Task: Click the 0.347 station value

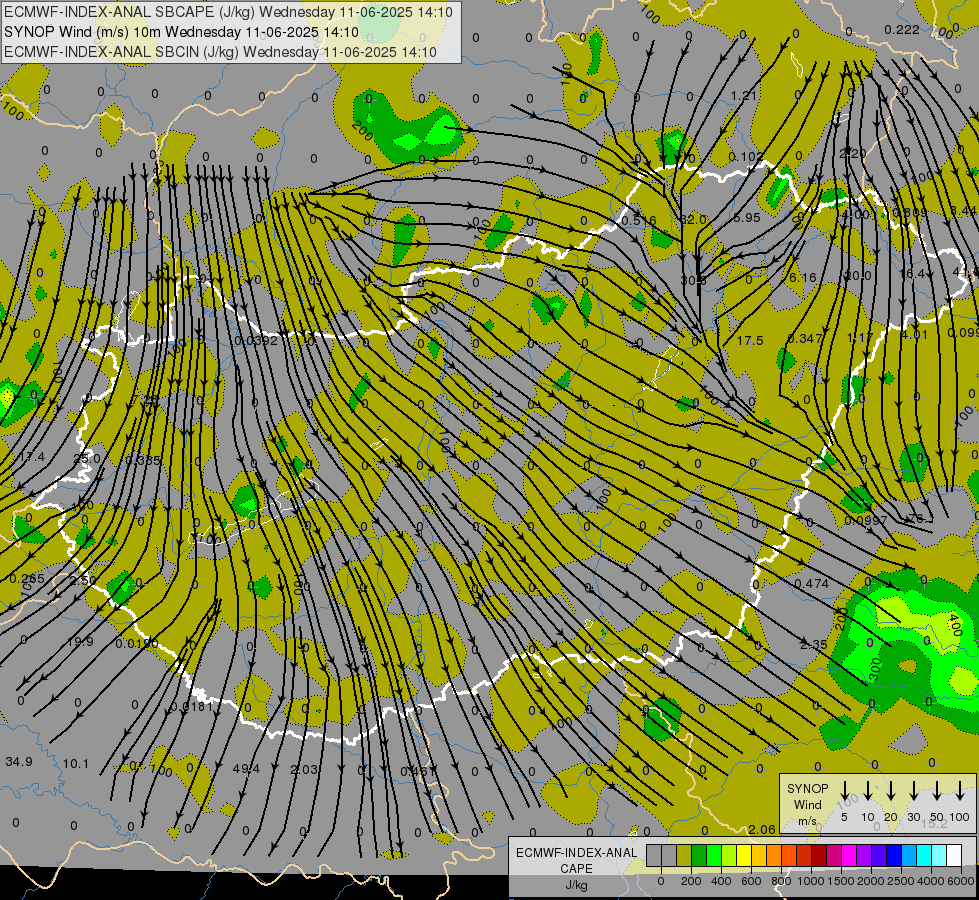Action: [805, 339]
